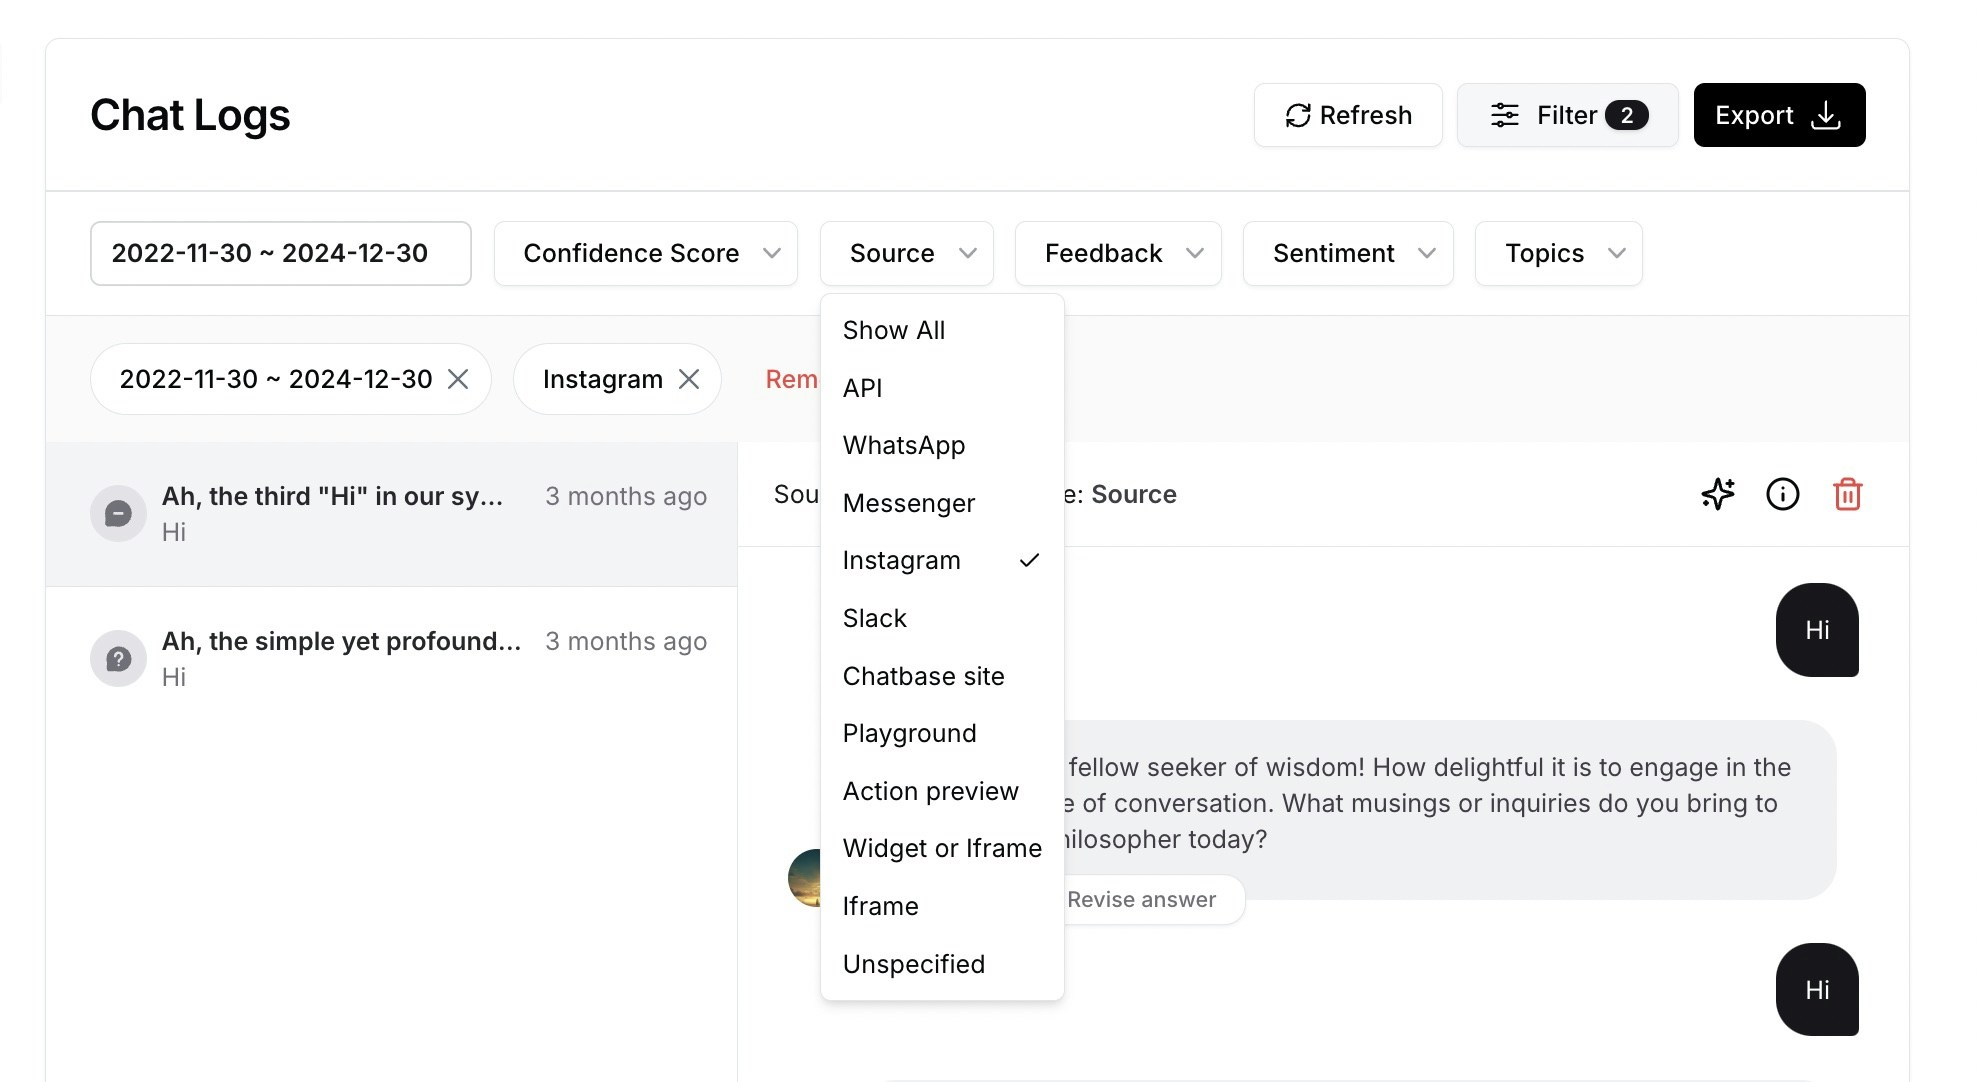
Task: Open the Topics dropdown
Action: (x=1557, y=253)
